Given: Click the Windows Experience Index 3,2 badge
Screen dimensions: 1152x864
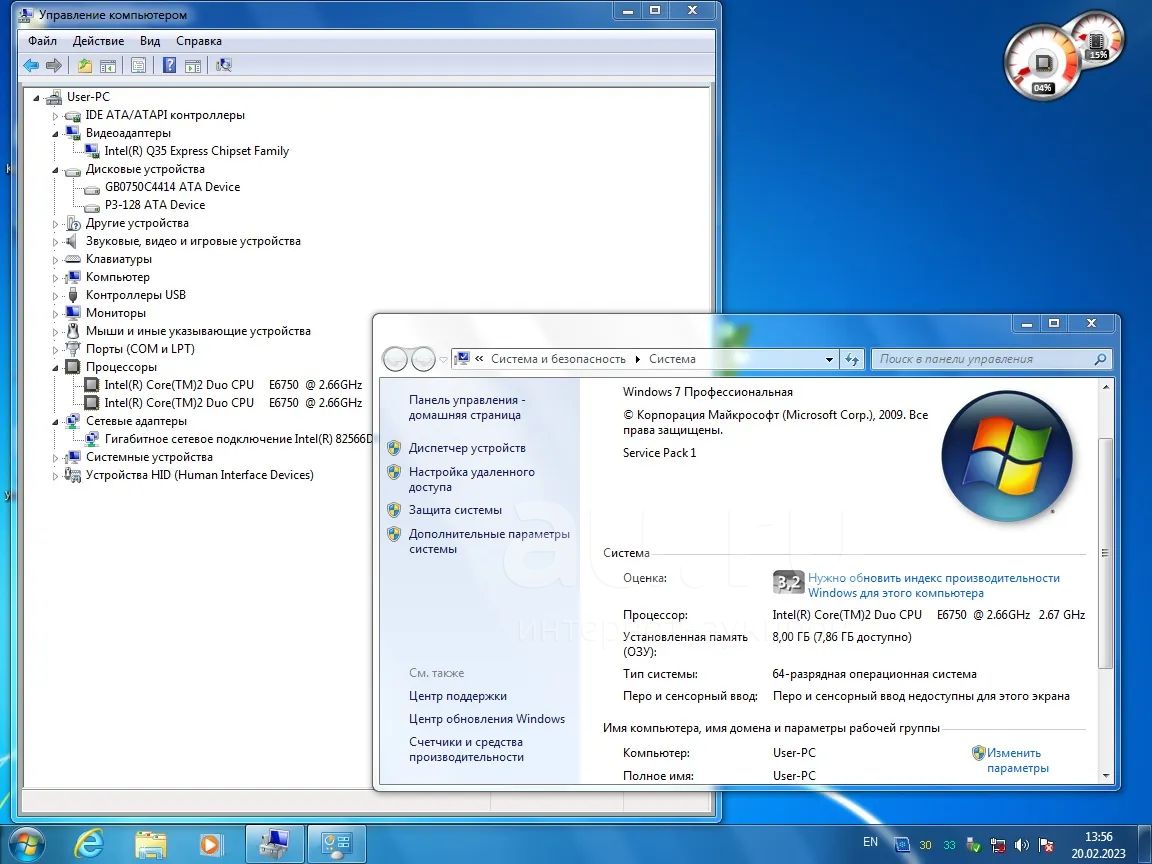Looking at the screenshot, I should [788, 583].
